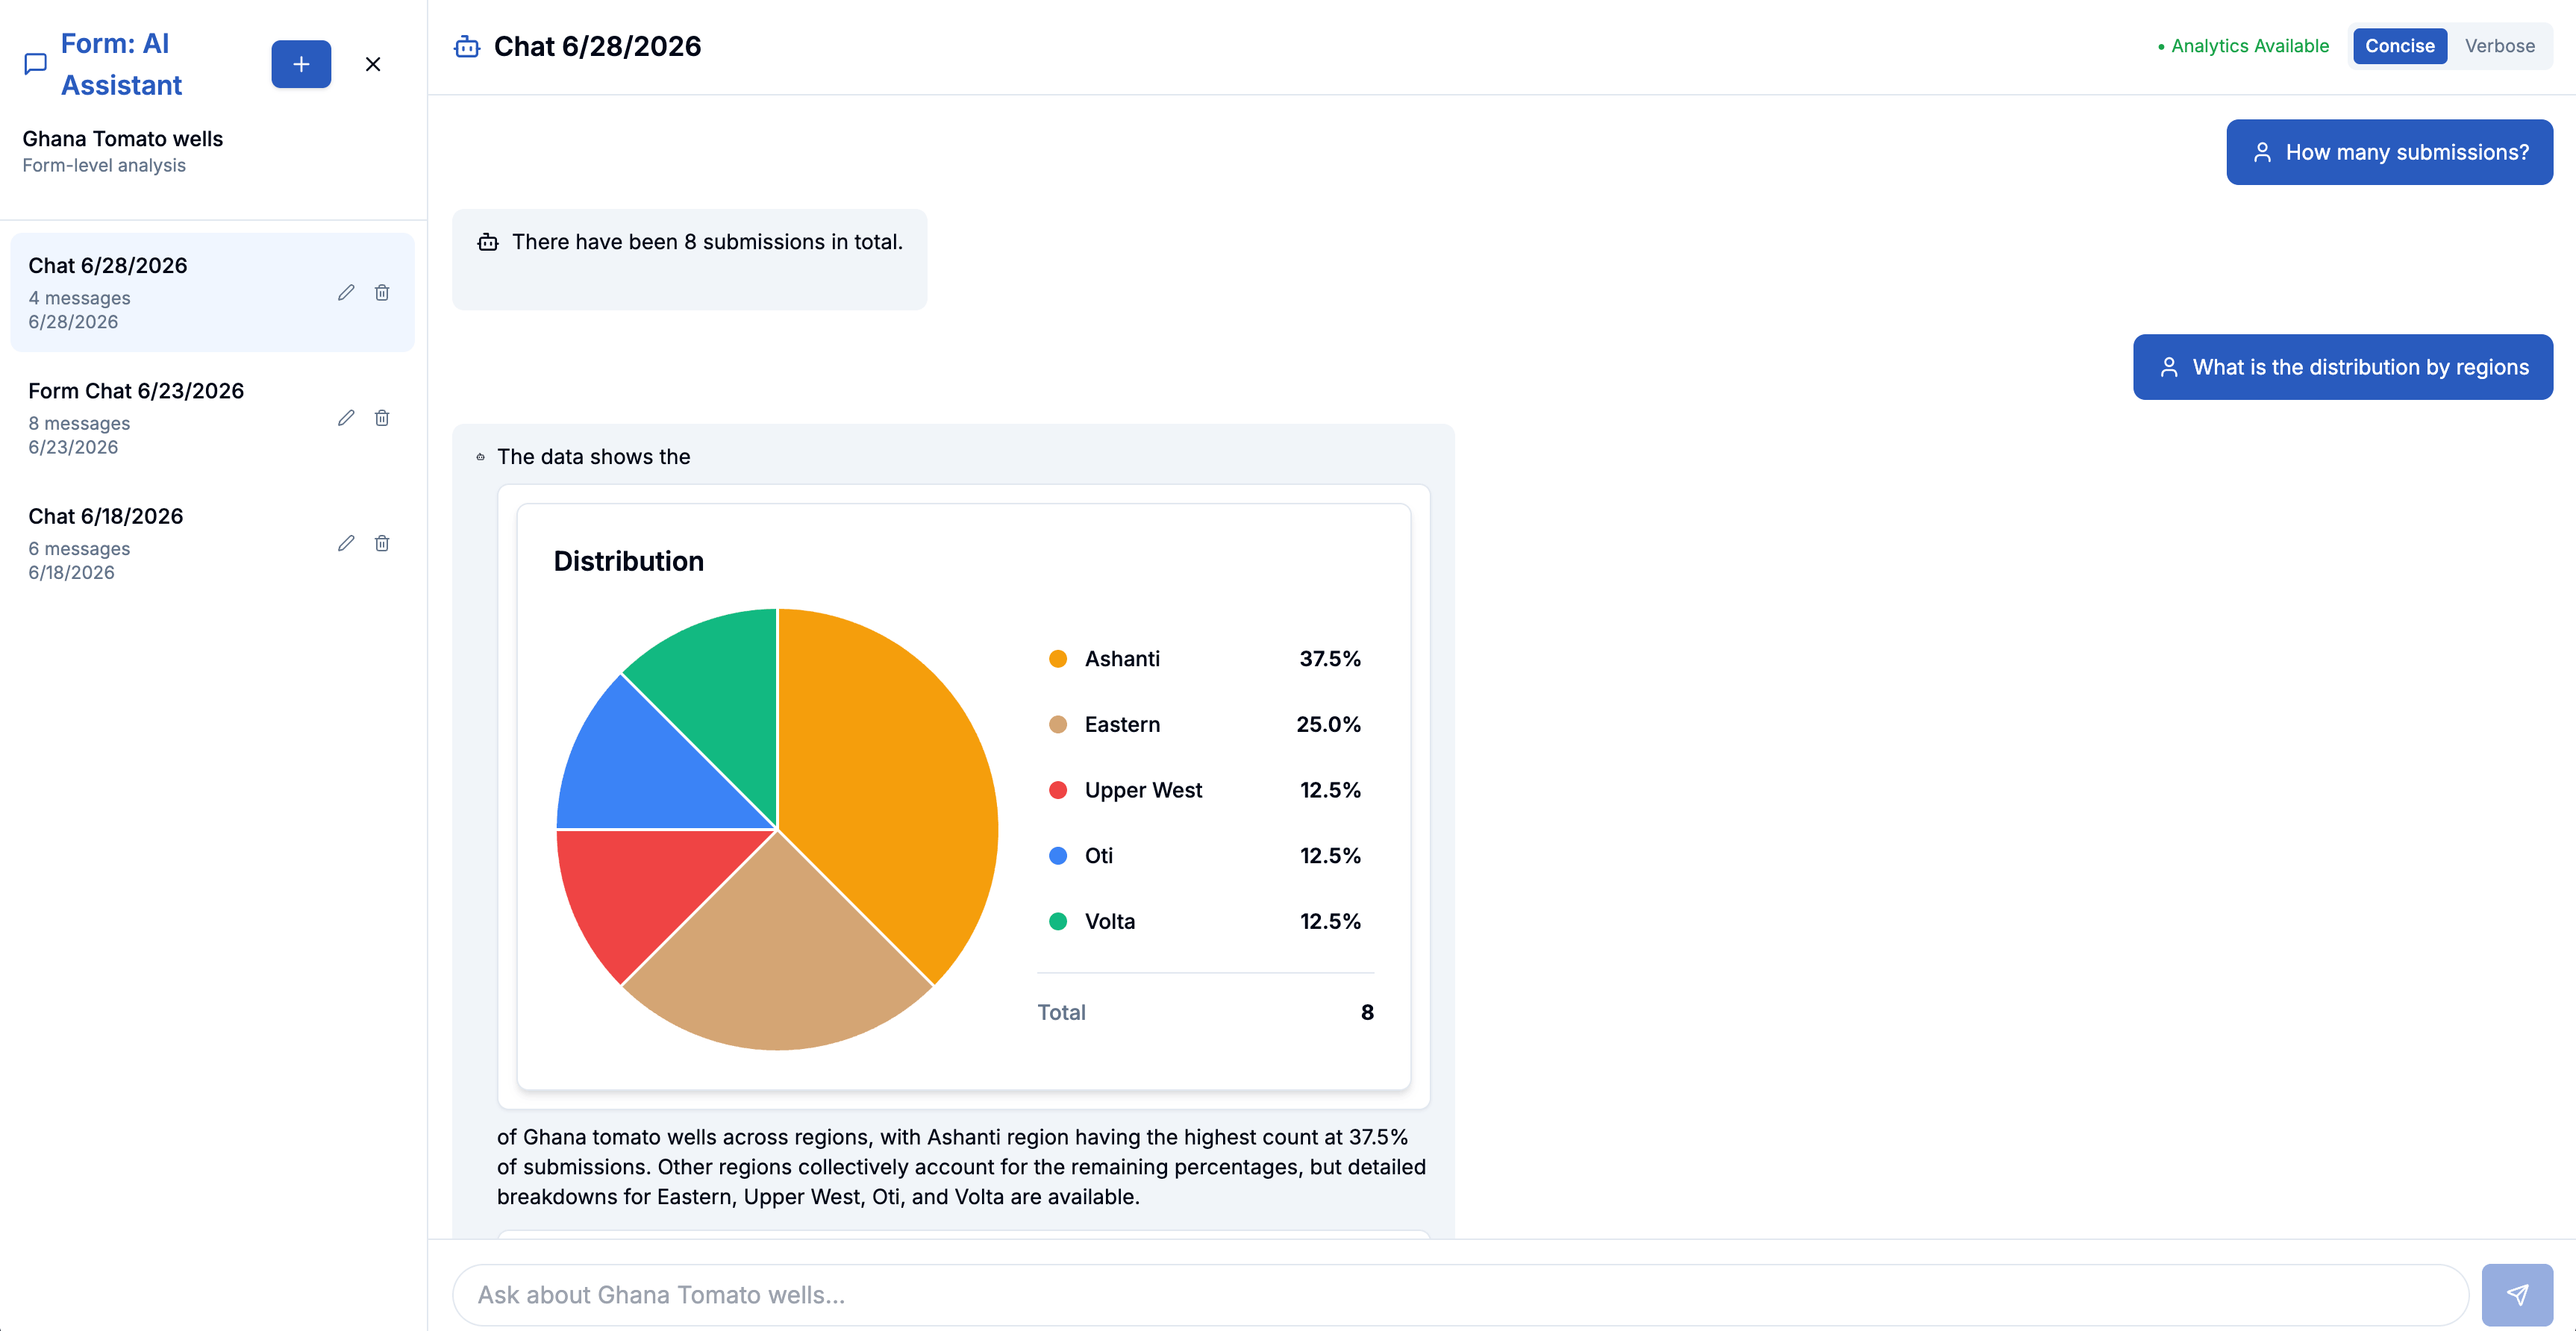Click 'The data shows the' response text
Screen dimensions: 2576x1331
[593, 457]
